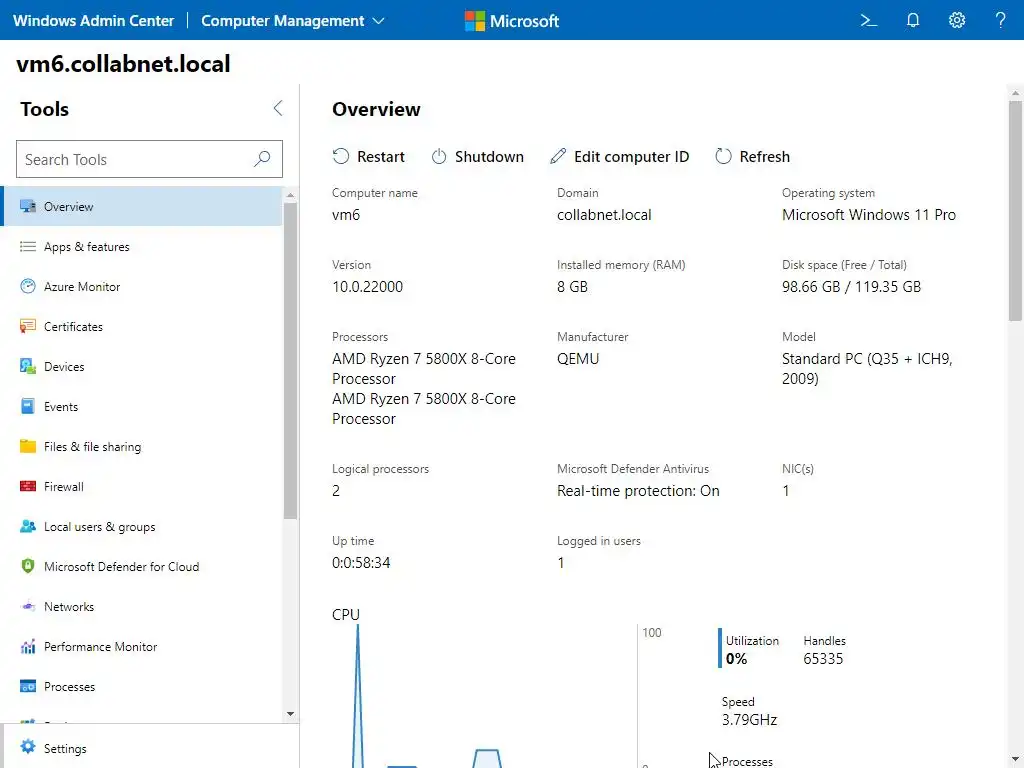The height and width of the screenshot is (768, 1024).
Task: Click the Edit computer ID pencil icon
Action: pos(558,155)
